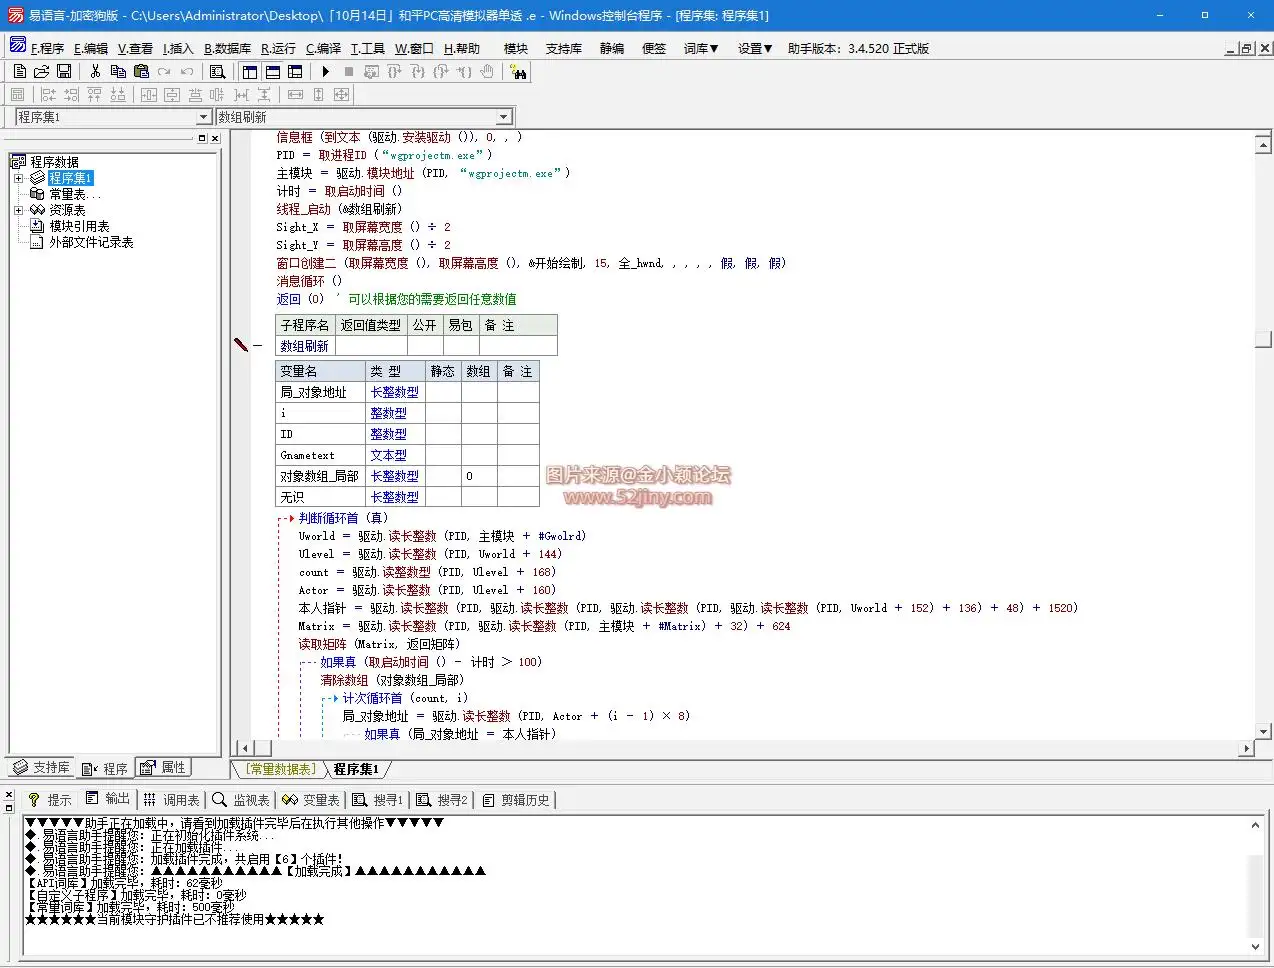The height and width of the screenshot is (968, 1274).
Task: Create a new file with the new-document icon
Action: point(17,71)
